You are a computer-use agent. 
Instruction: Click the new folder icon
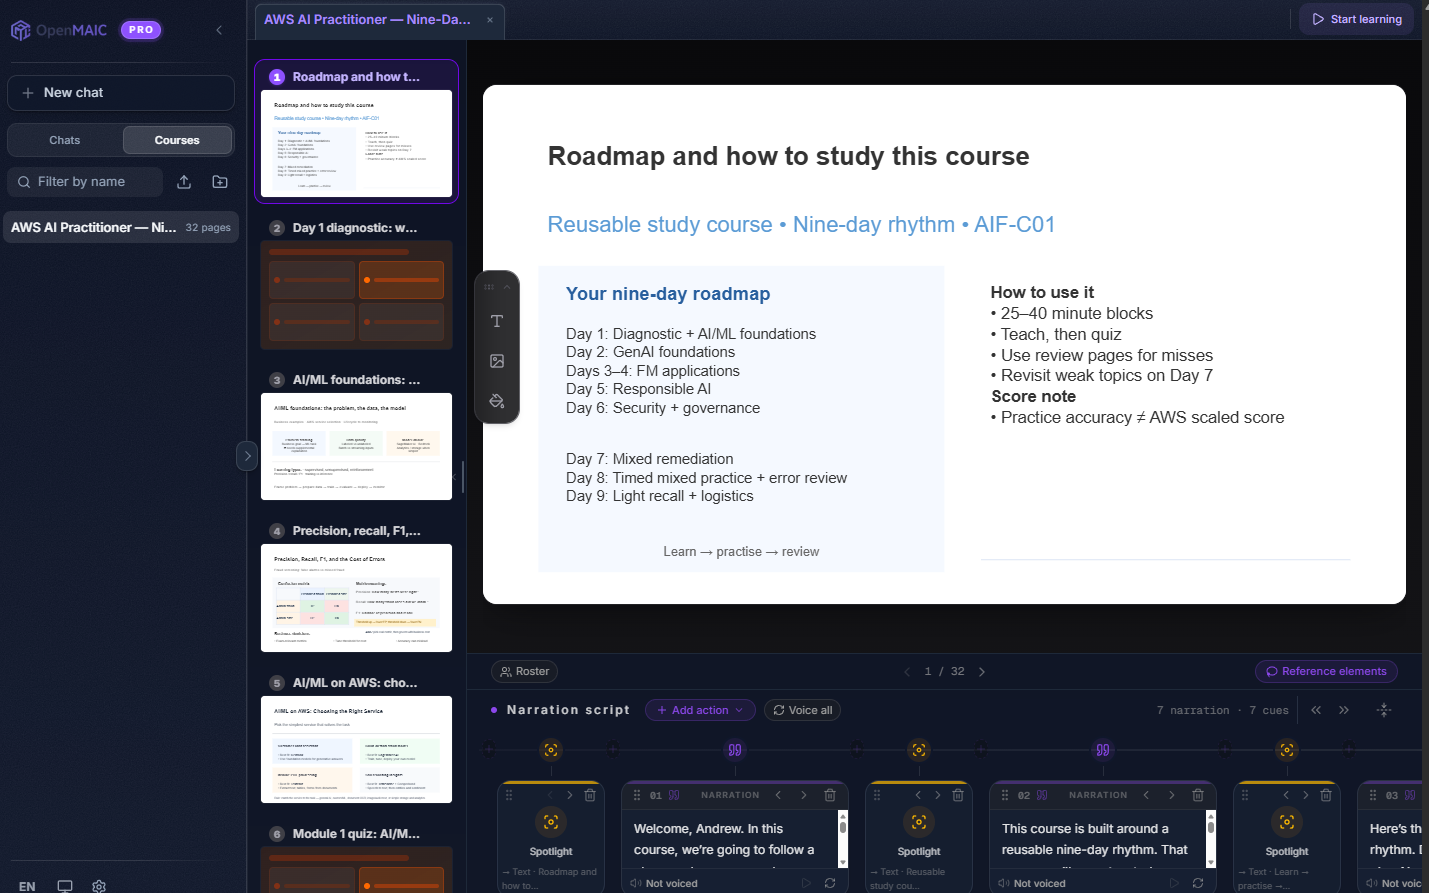pos(220,182)
